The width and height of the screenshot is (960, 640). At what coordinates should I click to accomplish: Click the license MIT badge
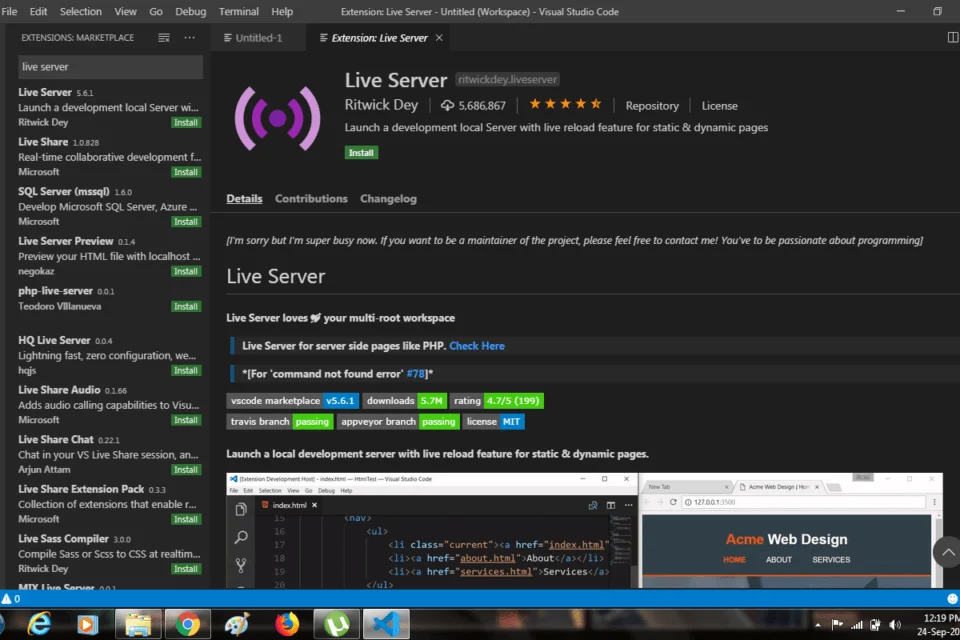tap(493, 421)
